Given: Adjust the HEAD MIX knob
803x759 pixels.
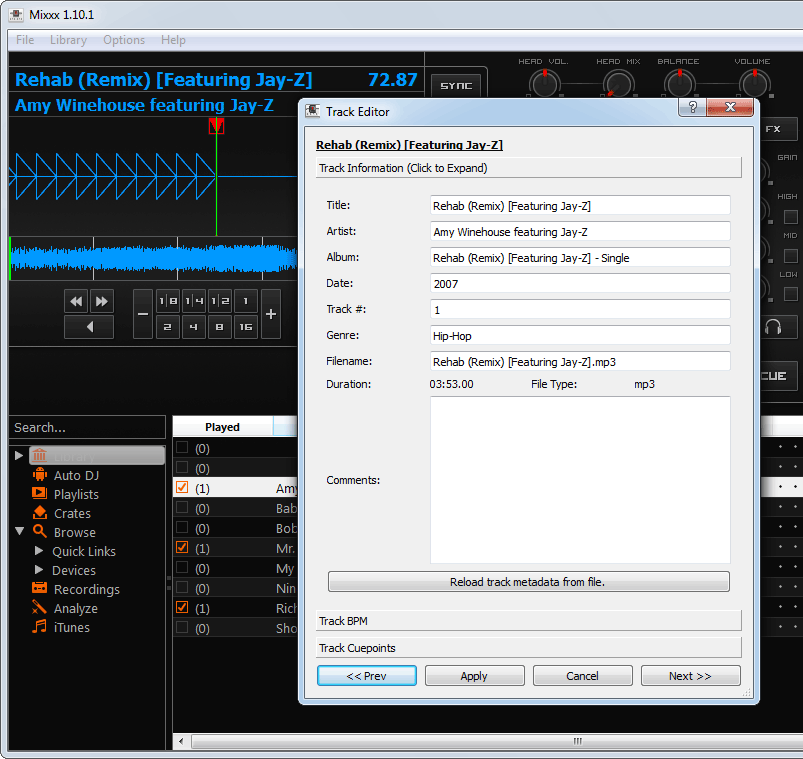Looking at the screenshot, I should click(619, 83).
